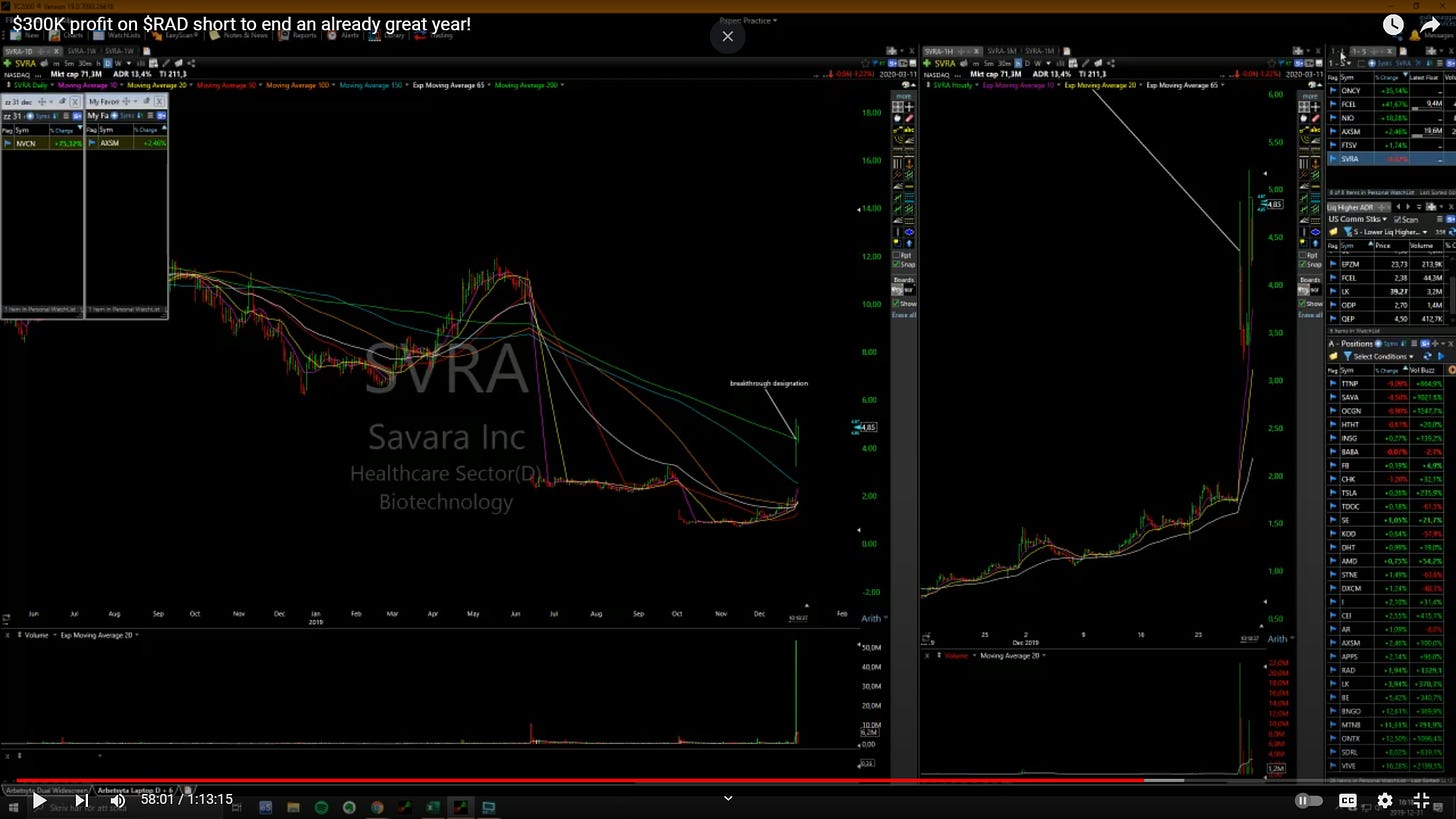Screen dimensions: 1456x819
Task: Skip to the next video
Action: click(x=81, y=800)
